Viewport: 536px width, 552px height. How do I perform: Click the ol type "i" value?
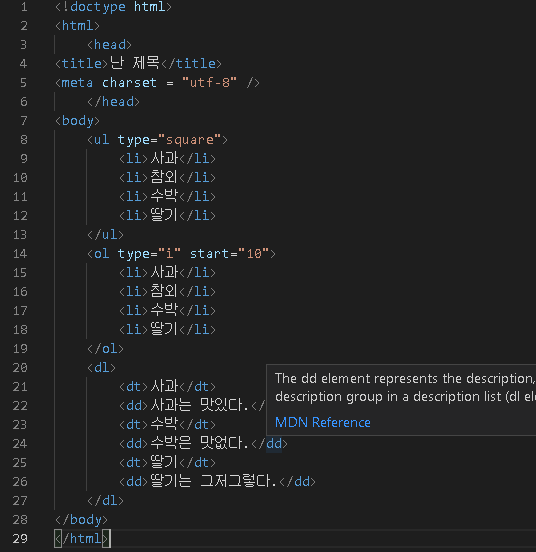coord(169,253)
